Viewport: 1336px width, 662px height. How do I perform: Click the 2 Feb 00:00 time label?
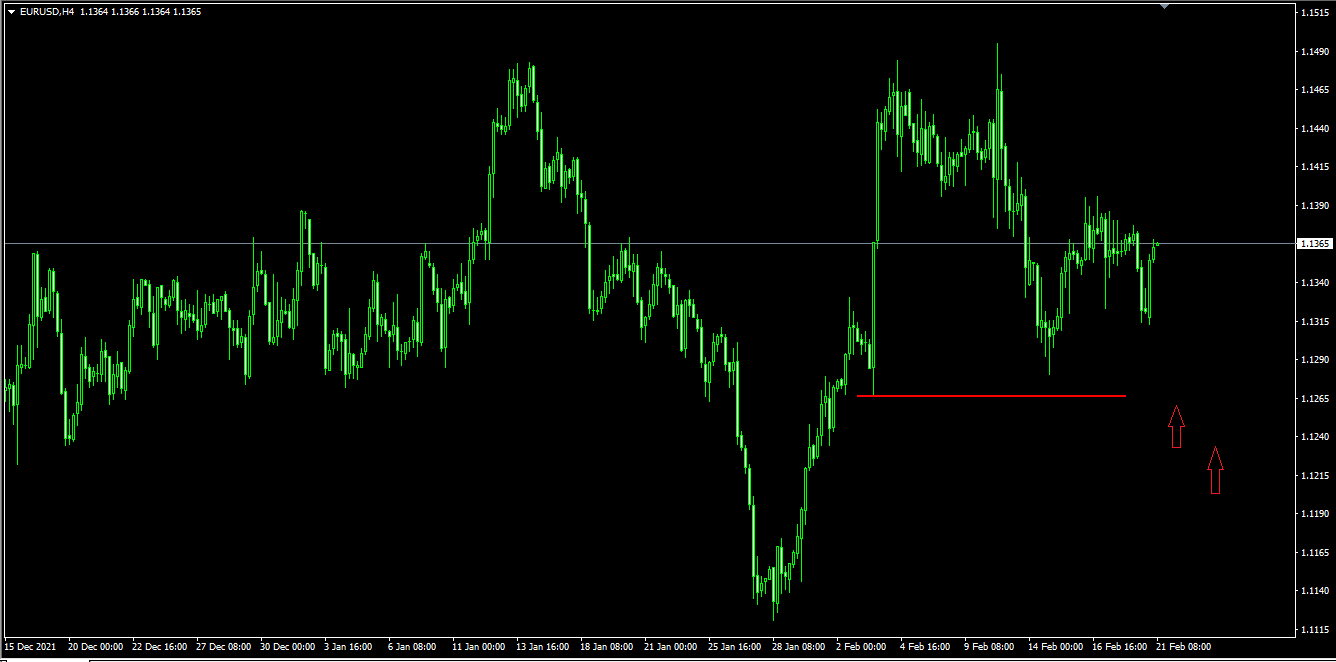point(861,647)
